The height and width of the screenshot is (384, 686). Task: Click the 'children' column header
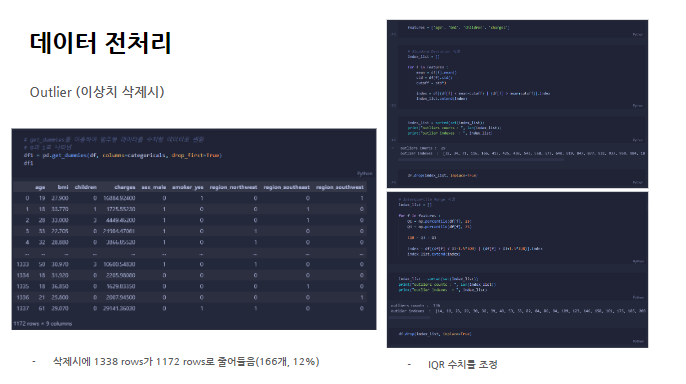point(85,187)
